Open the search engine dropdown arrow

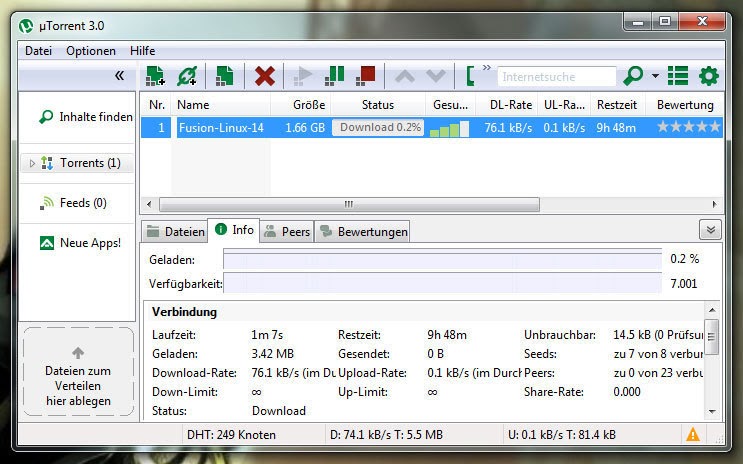click(x=655, y=76)
